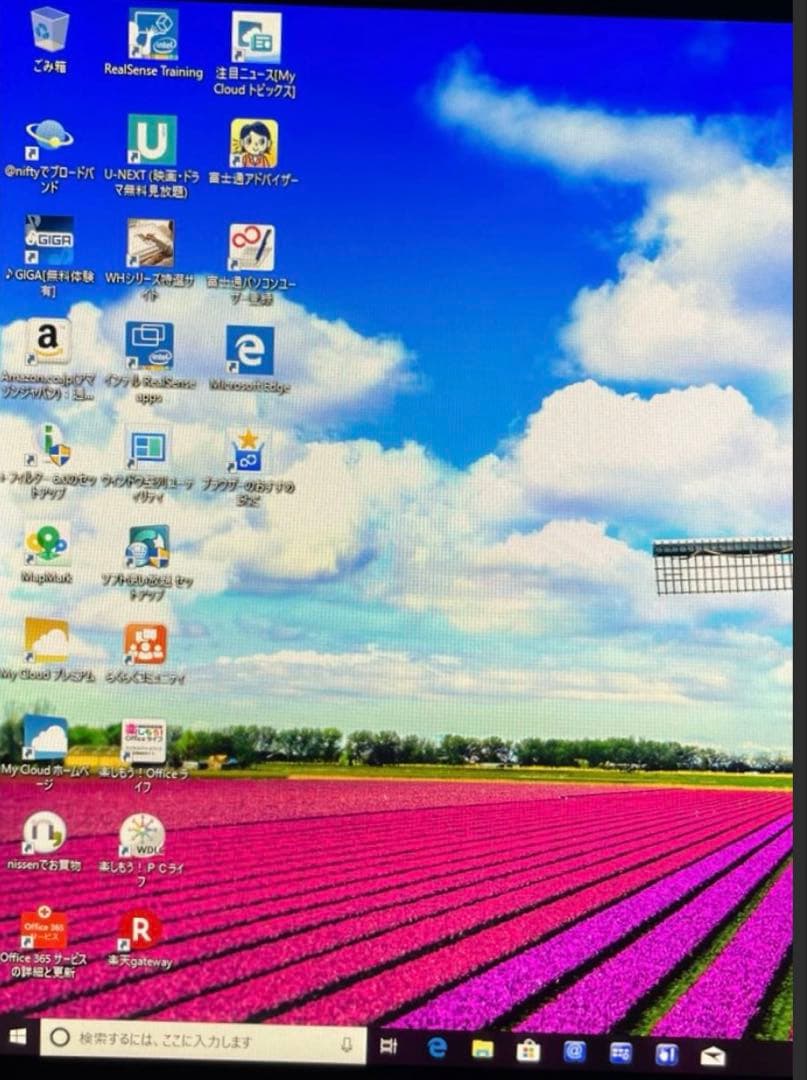Open the Amazon.co.jp shortcut

click(x=46, y=342)
